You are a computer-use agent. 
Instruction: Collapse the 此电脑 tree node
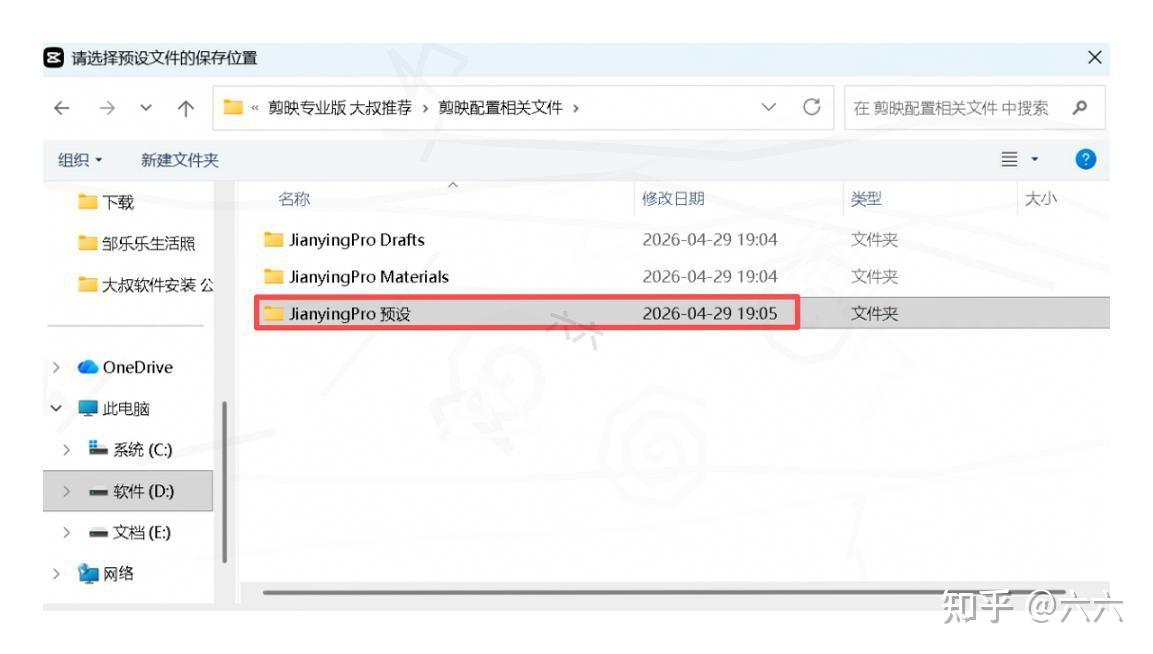click(x=56, y=408)
